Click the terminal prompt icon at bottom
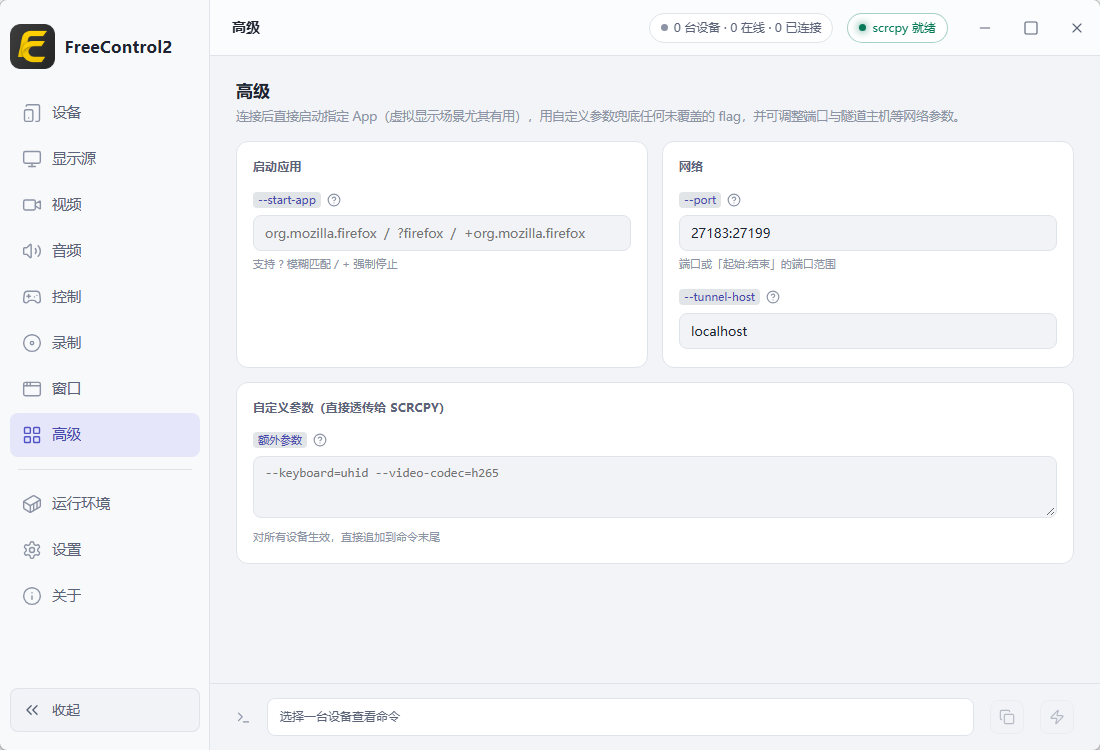 (x=243, y=717)
